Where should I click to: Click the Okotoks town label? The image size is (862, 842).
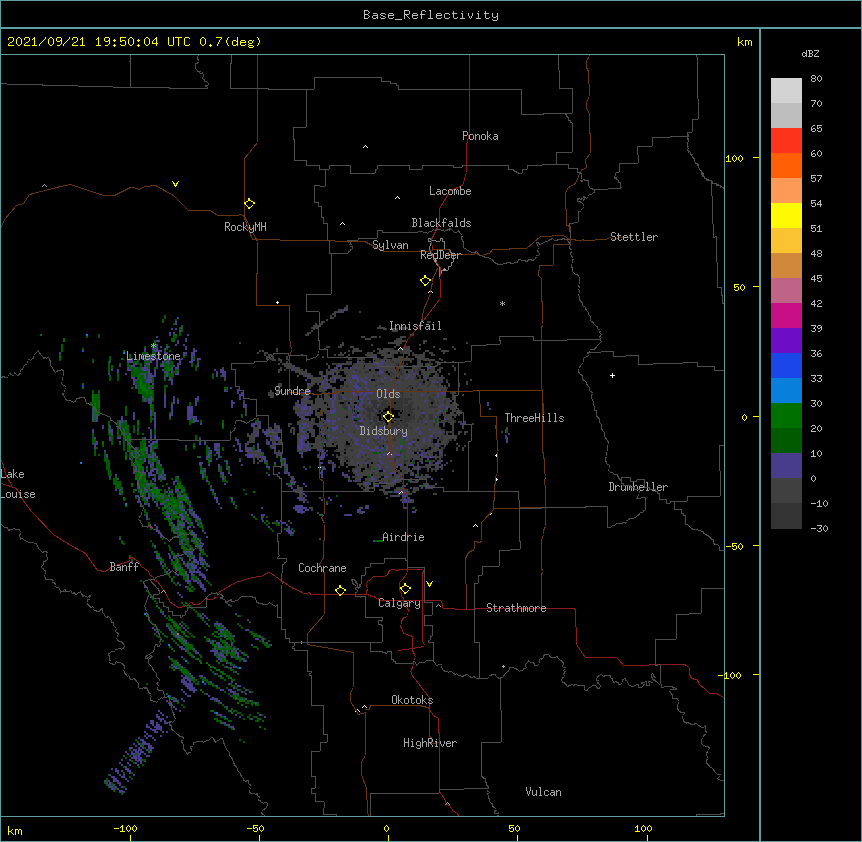(412, 700)
